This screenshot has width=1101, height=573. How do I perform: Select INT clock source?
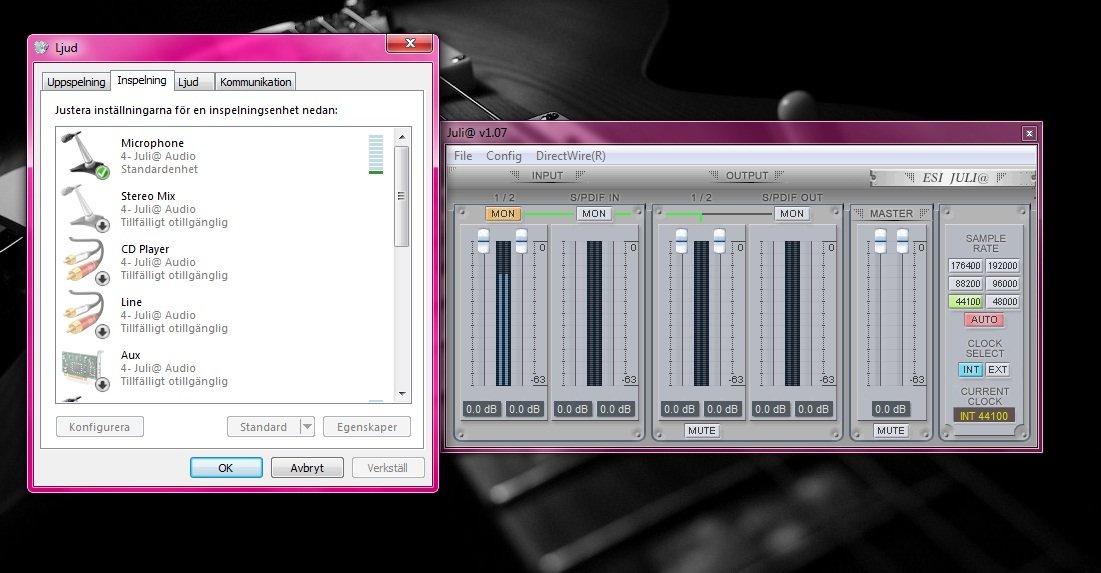click(x=971, y=369)
